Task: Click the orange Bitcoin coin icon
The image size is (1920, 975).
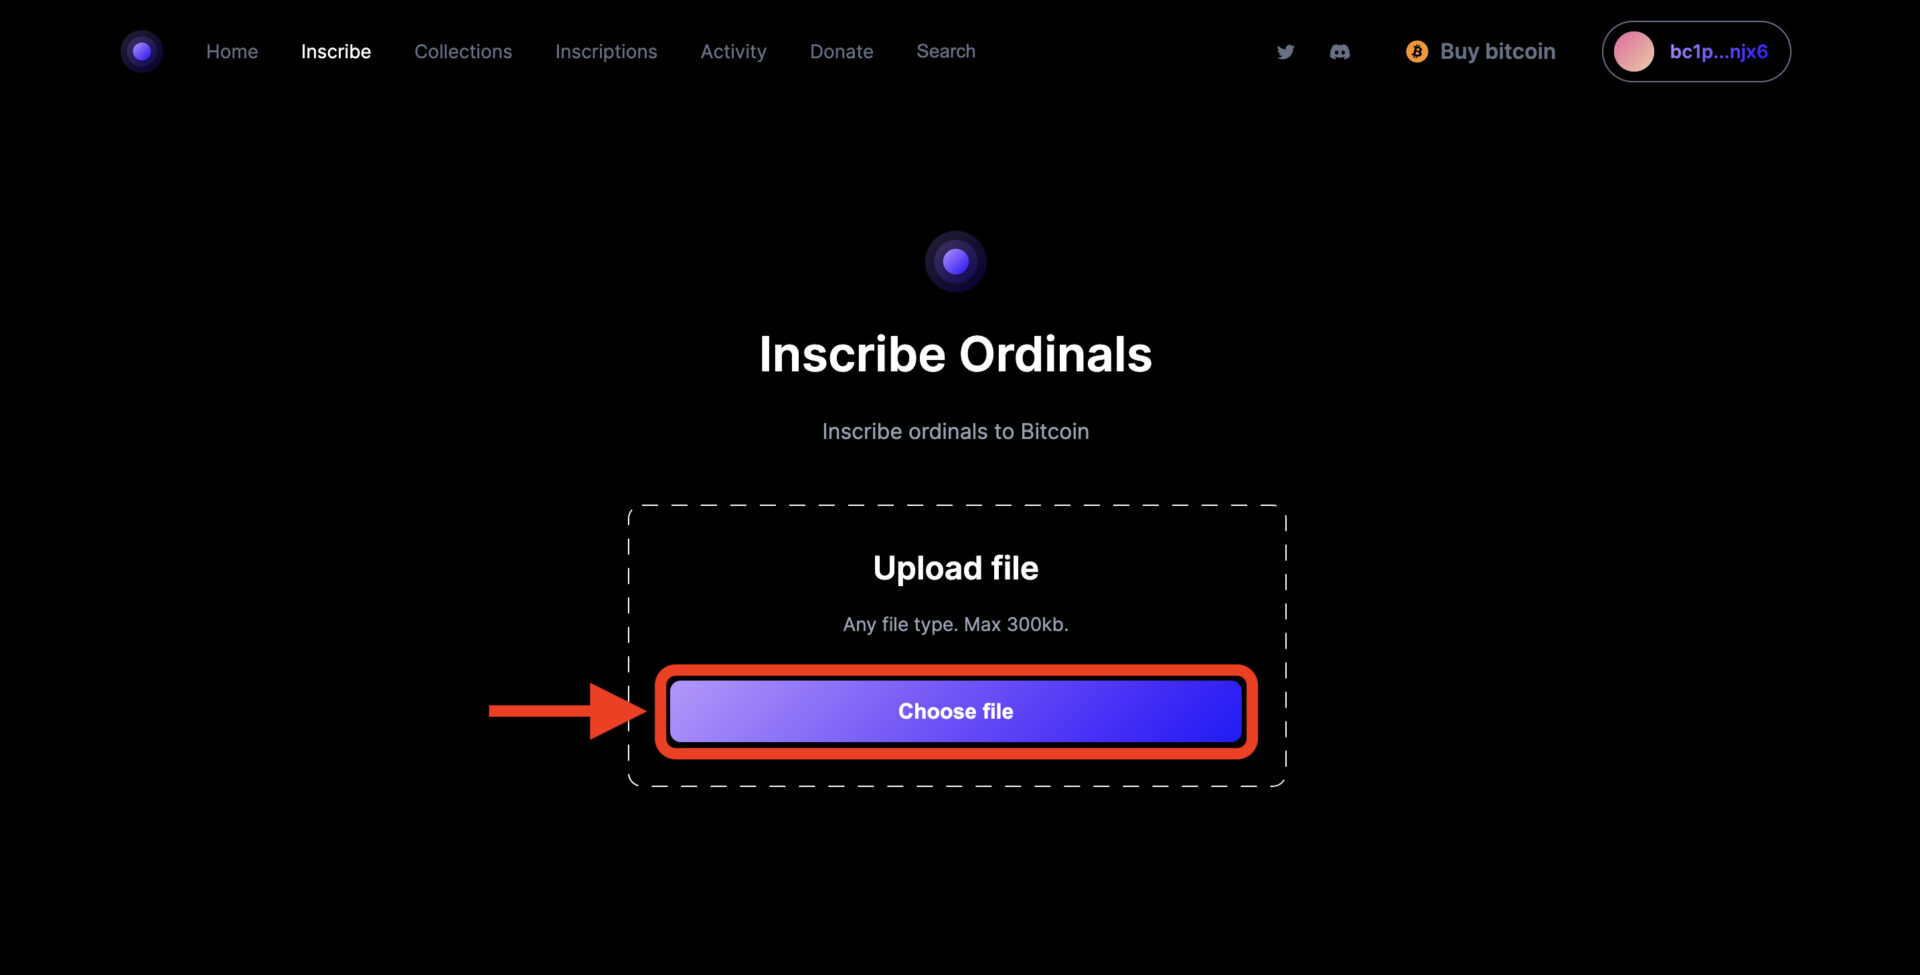Action: tap(1417, 51)
